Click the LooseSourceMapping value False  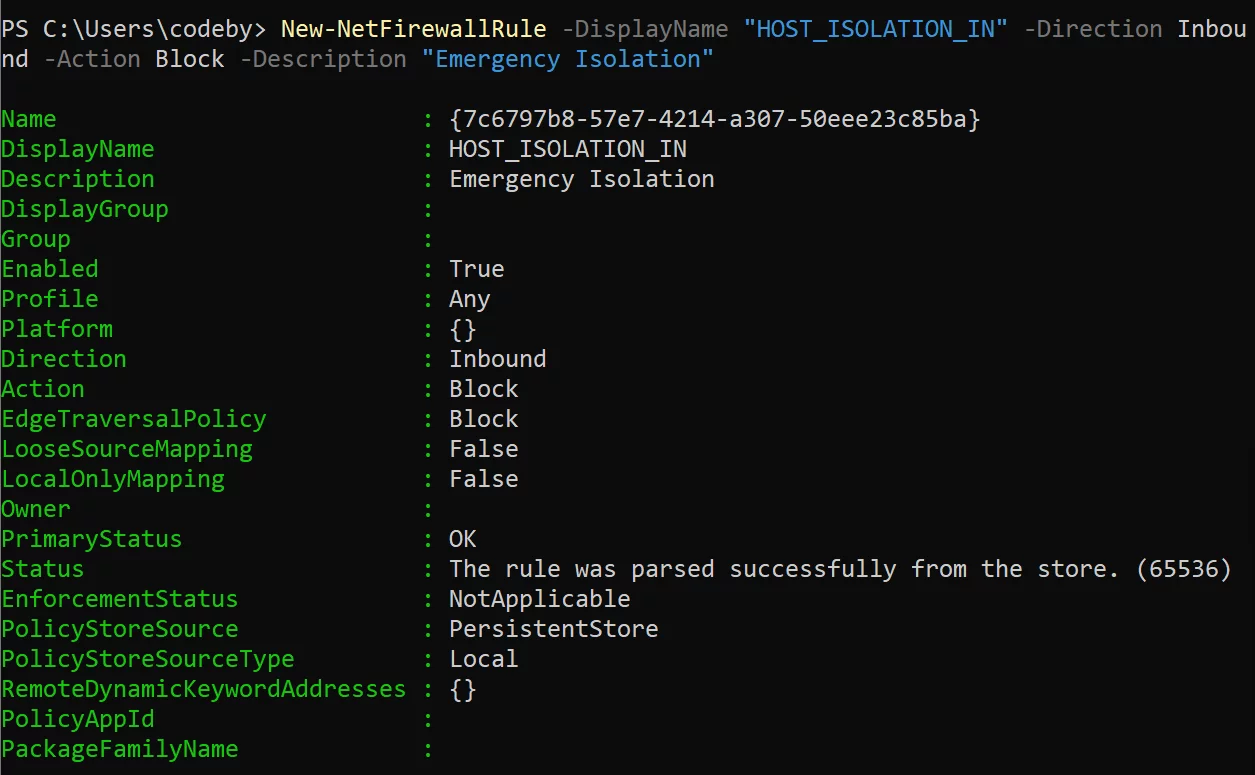pos(484,449)
